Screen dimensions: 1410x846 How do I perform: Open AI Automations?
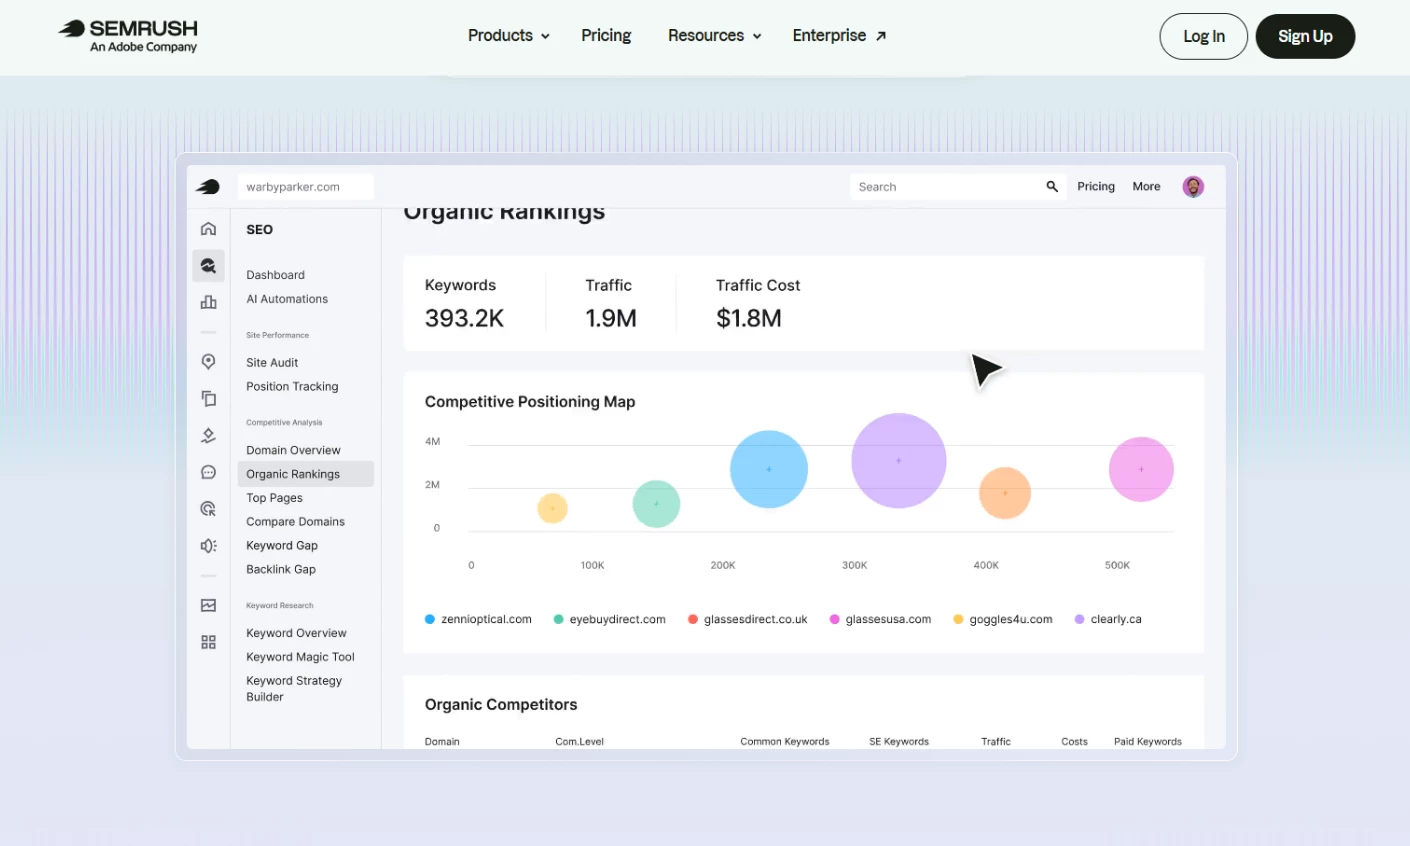pos(287,299)
